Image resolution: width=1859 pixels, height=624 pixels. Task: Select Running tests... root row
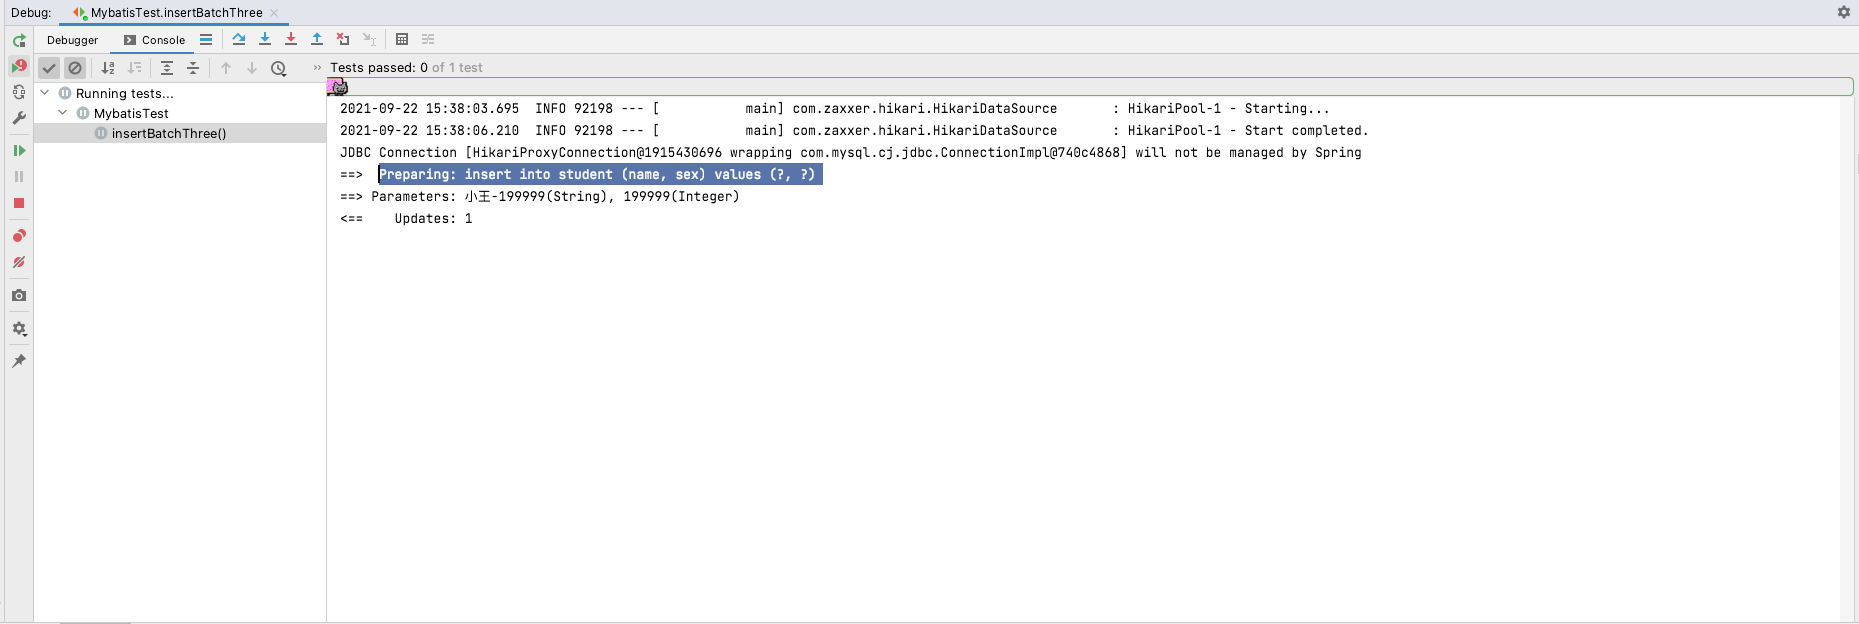[180, 93]
